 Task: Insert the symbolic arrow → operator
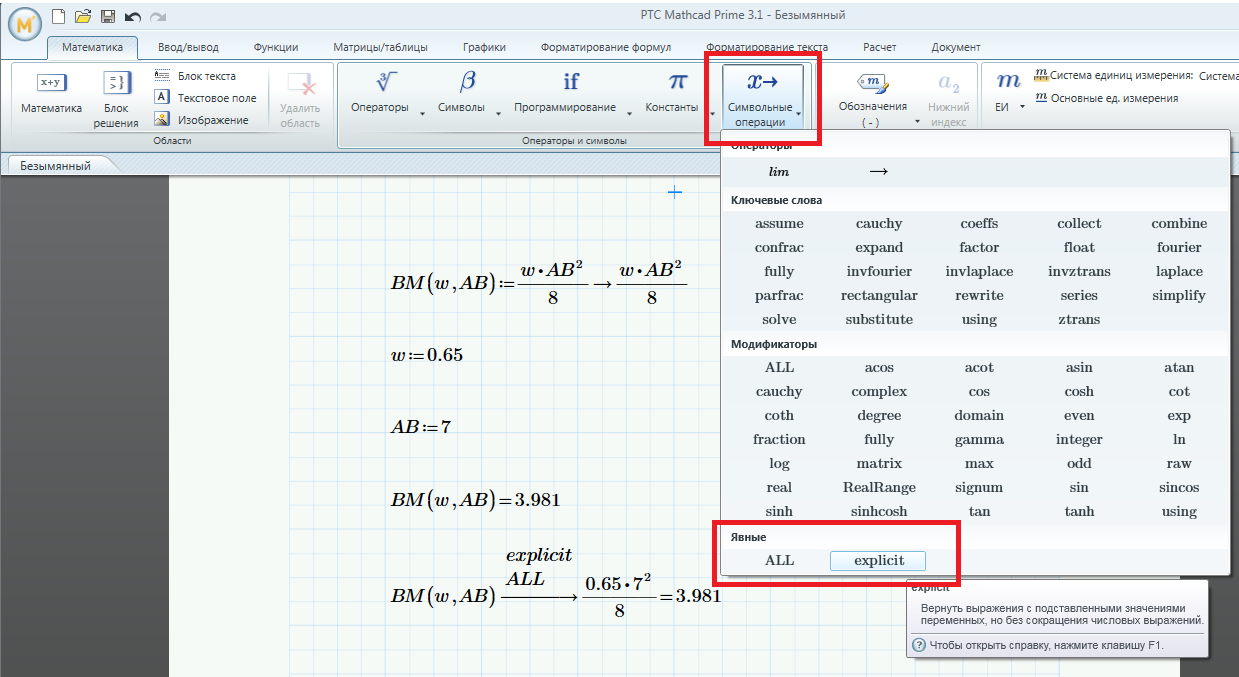tap(879, 172)
